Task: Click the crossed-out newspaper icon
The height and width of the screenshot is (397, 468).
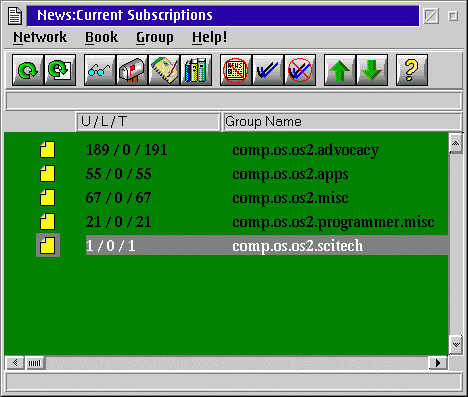Action: (x=236, y=70)
